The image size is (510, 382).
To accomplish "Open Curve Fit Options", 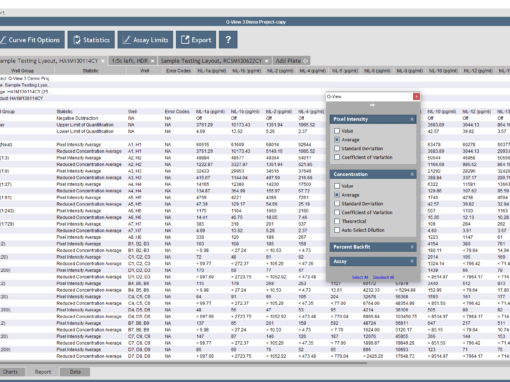I will coord(32,40).
